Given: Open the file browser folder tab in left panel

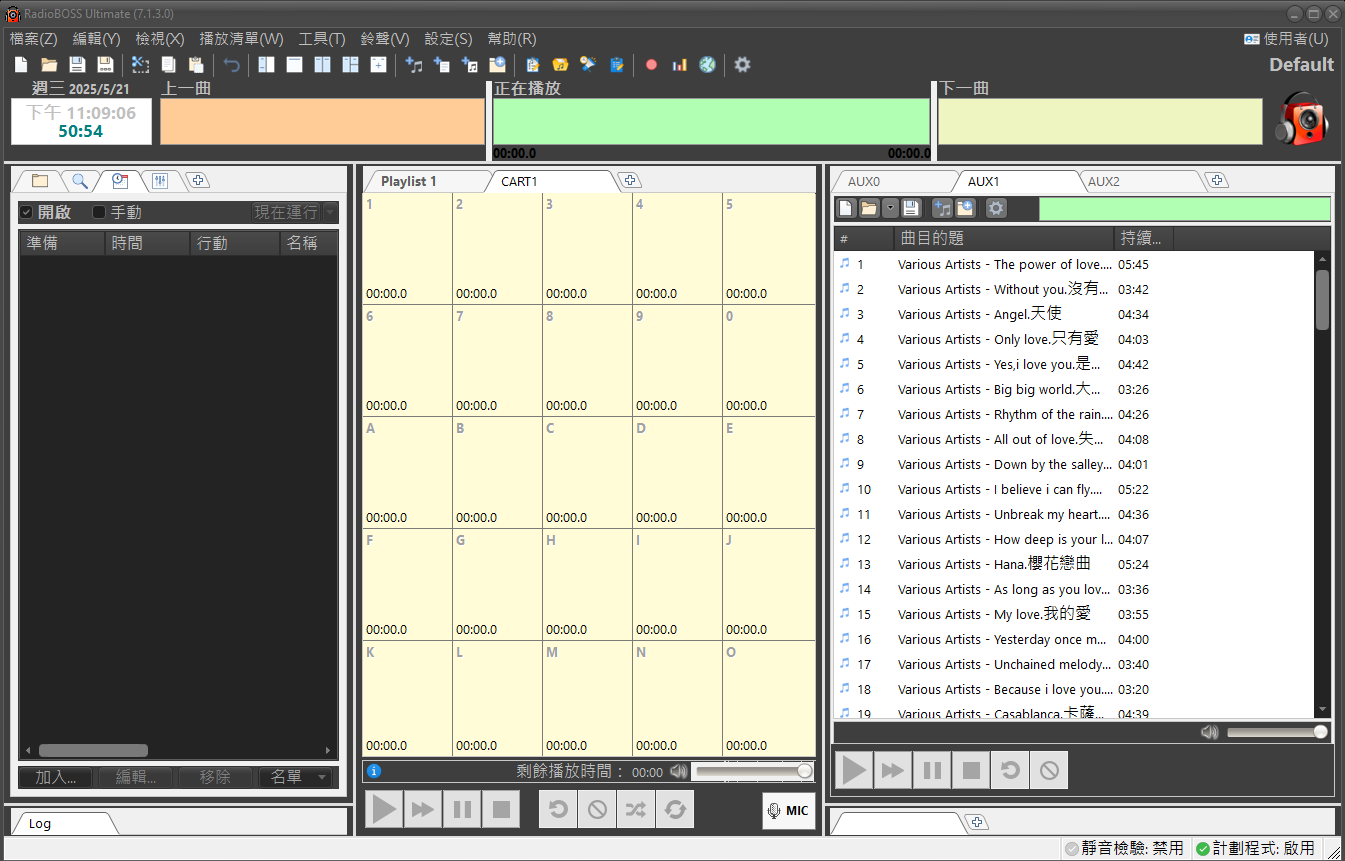Looking at the screenshot, I should tap(40, 181).
